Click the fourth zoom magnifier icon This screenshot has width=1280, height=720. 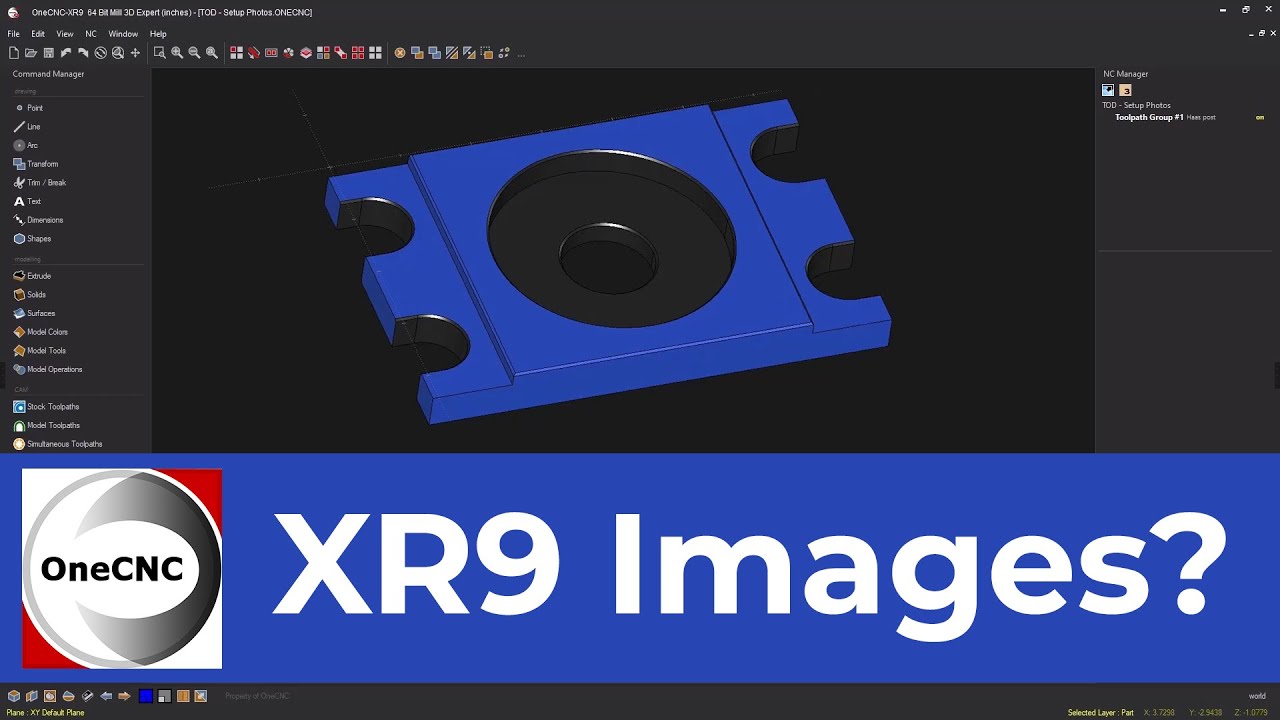[211, 53]
